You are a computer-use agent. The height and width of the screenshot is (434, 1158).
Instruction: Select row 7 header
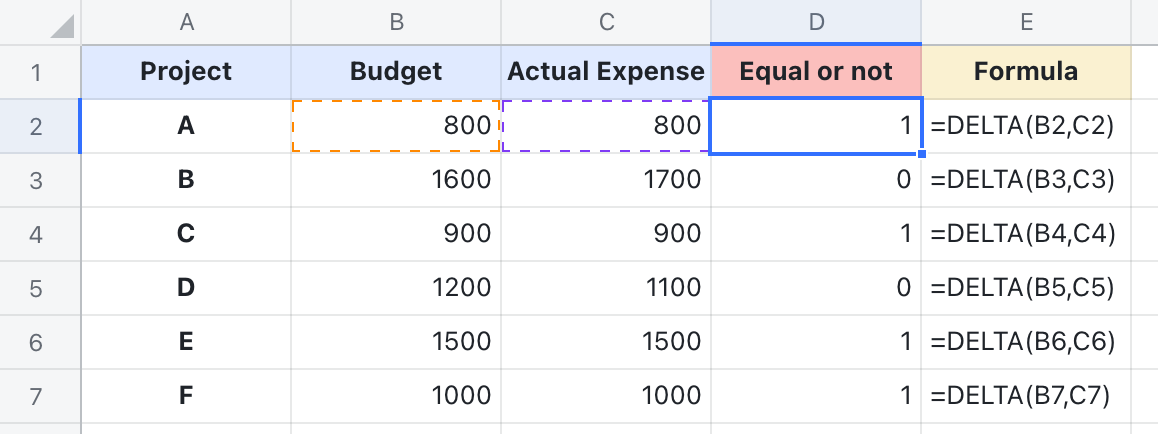click(x=38, y=396)
